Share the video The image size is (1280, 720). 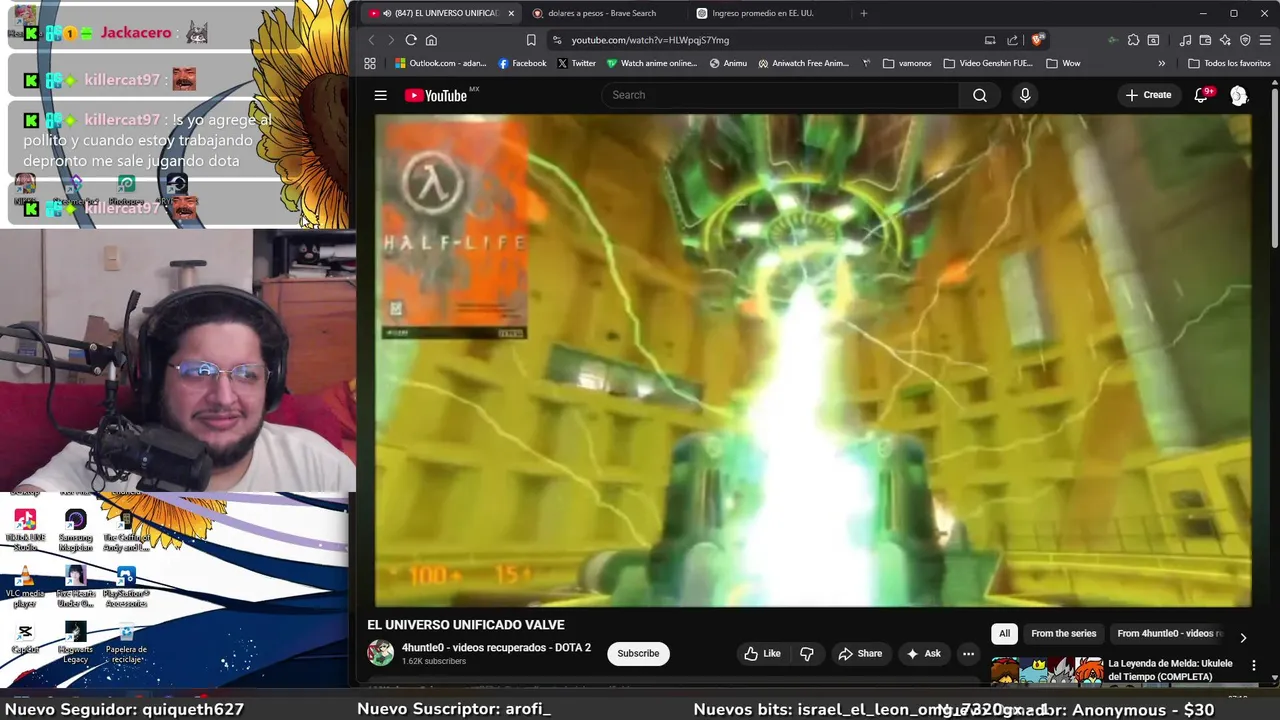tap(860, 653)
